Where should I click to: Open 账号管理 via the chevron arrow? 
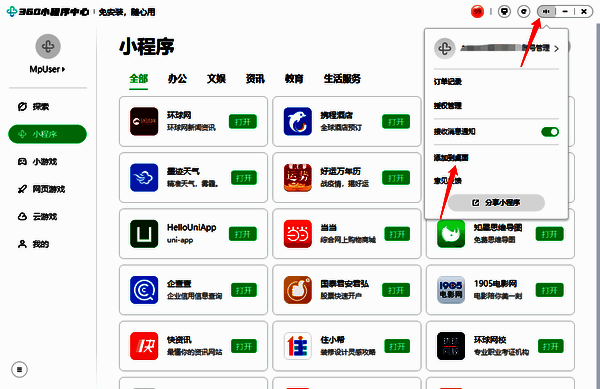pyautogui.click(x=556, y=49)
